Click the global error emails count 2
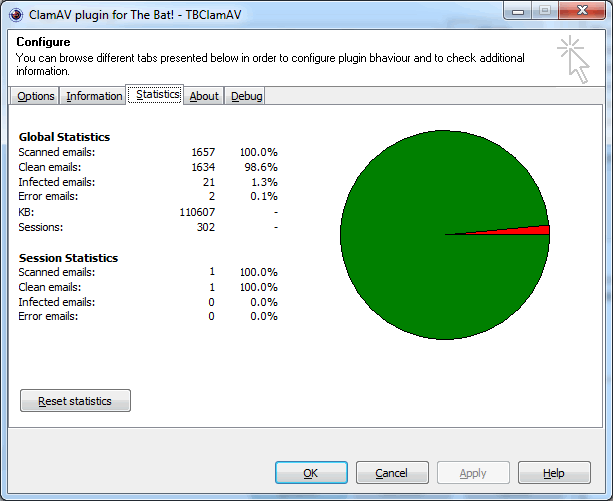Viewport: 613px width, 501px height. click(x=212, y=196)
